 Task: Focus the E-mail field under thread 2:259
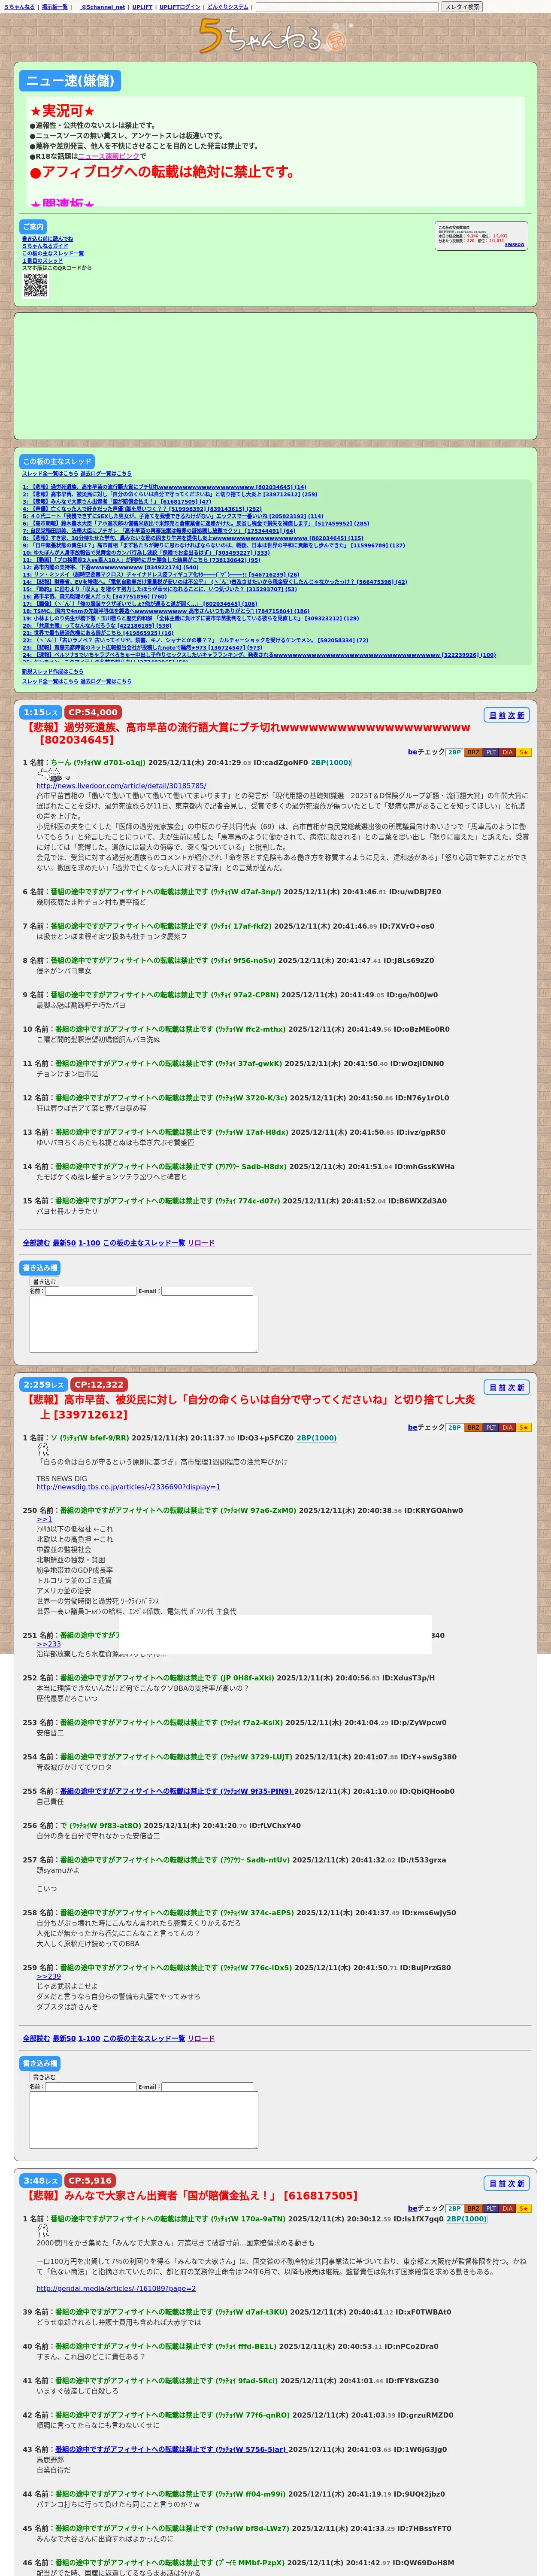(207, 2086)
